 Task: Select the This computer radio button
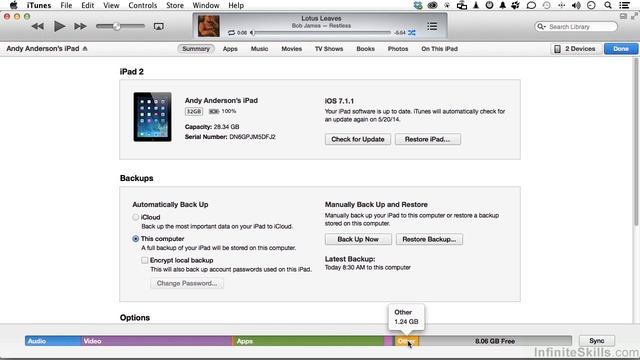(136, 239)
